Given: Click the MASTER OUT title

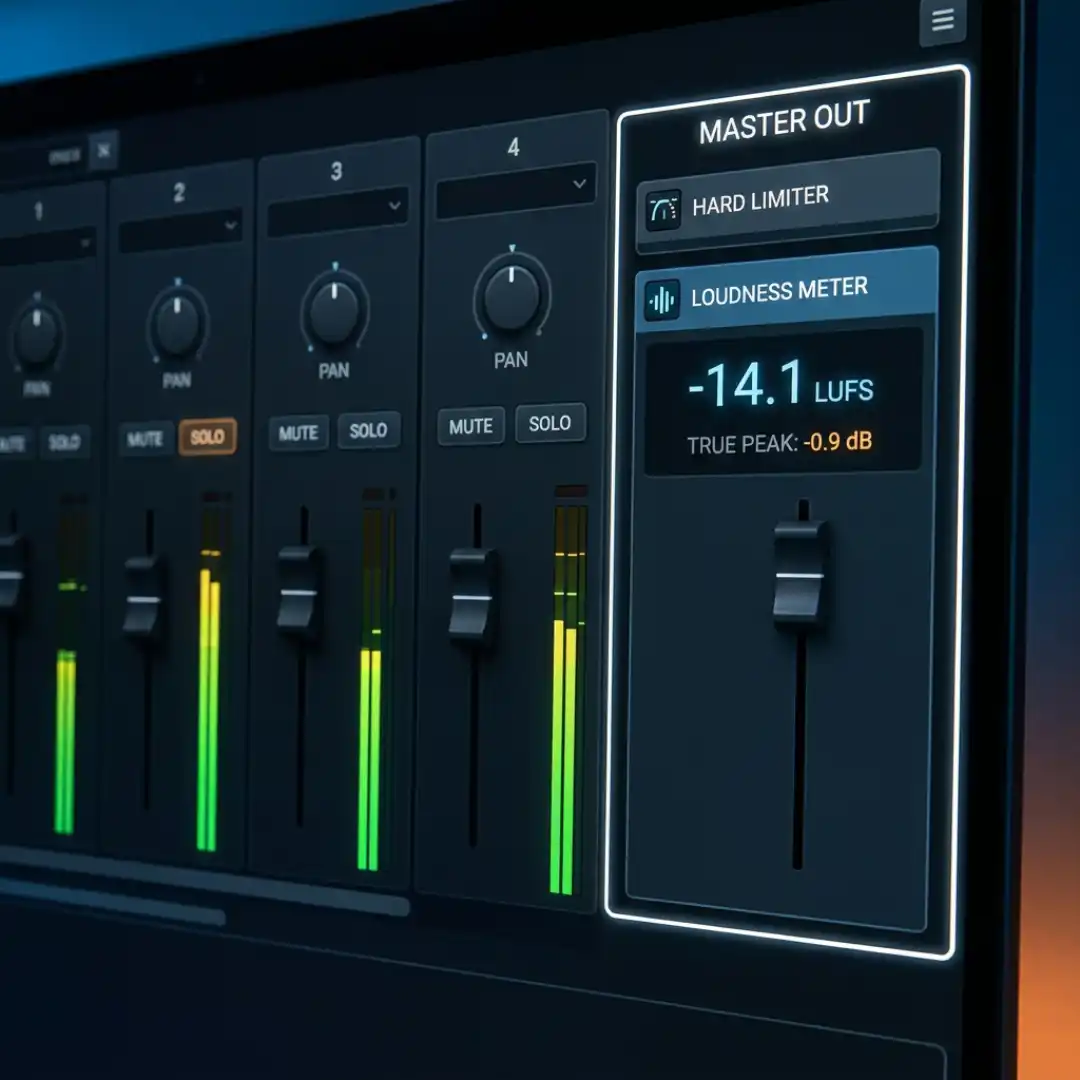Looking at the screenshot, I should (x=785, y=122).
